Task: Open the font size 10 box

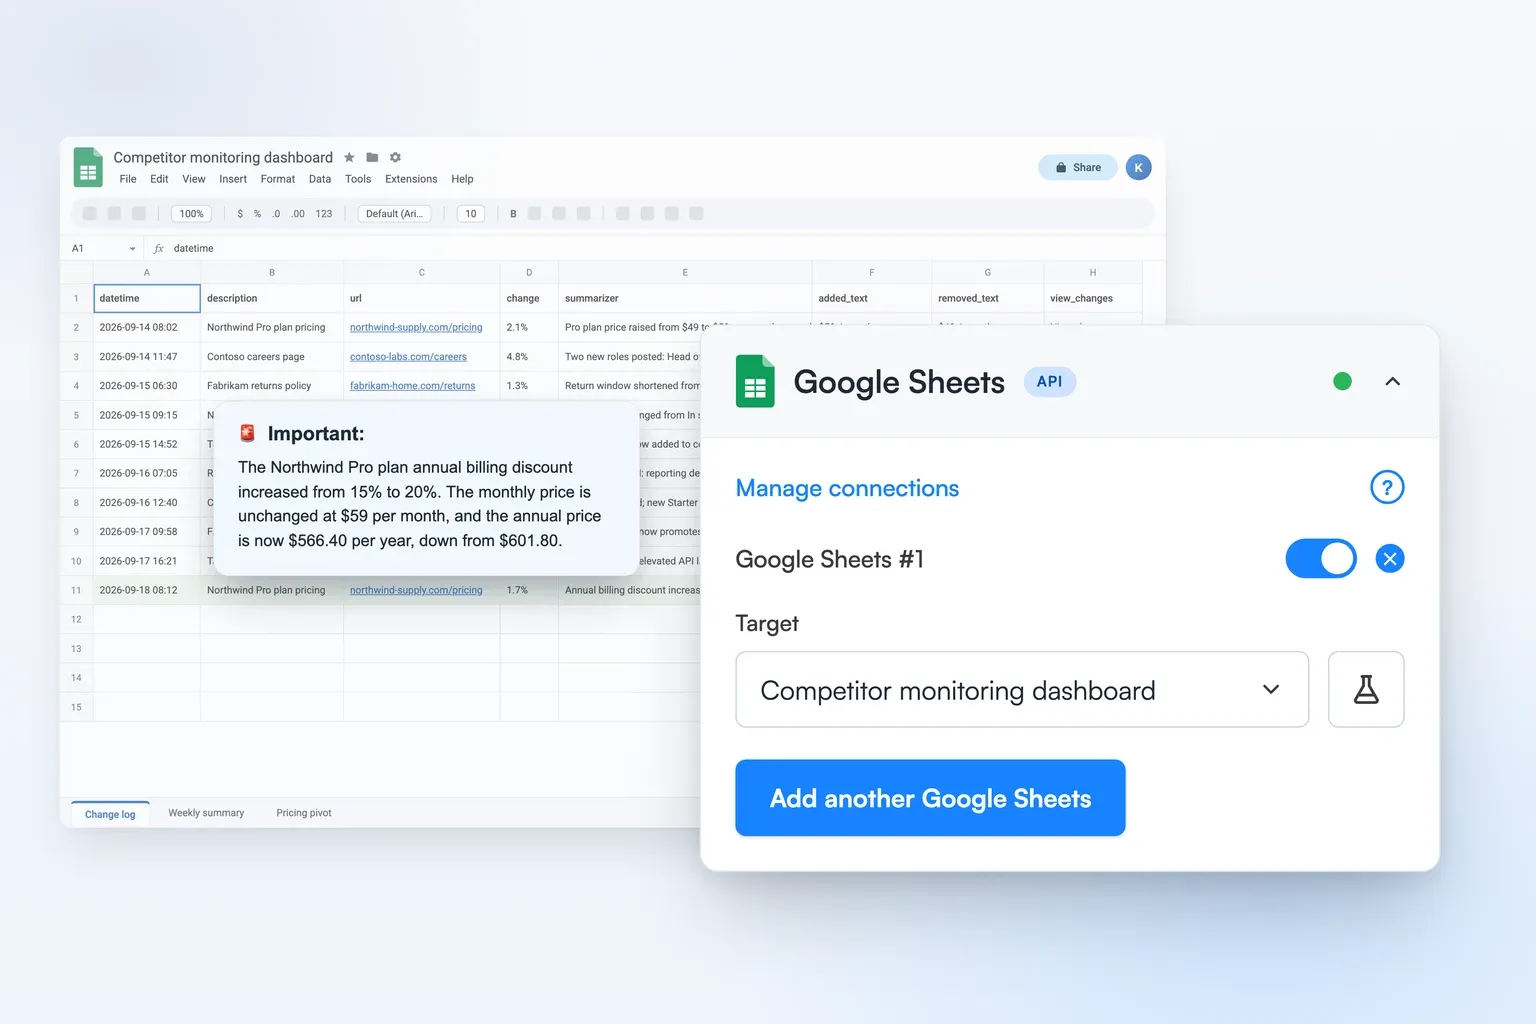Action: pyautogui.click(x=471, y=213)
